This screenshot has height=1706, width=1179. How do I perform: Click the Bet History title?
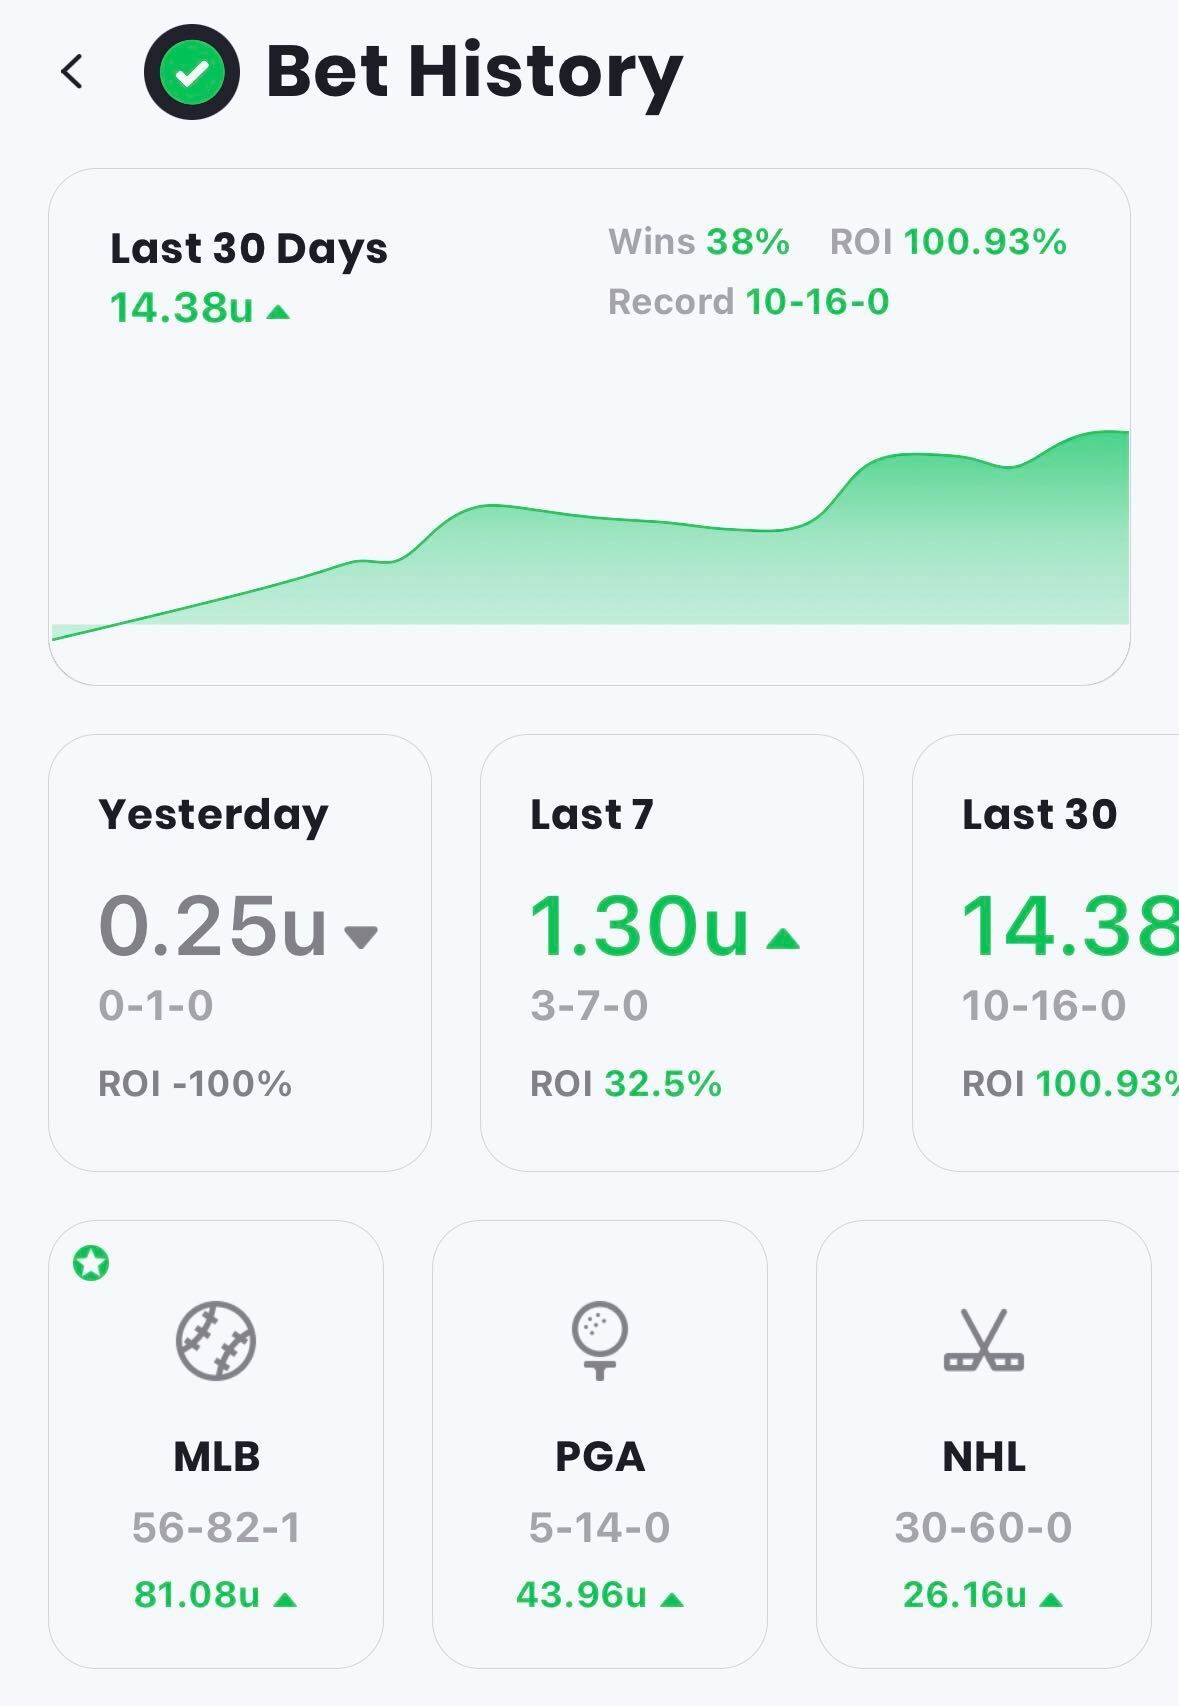[474, 72]
